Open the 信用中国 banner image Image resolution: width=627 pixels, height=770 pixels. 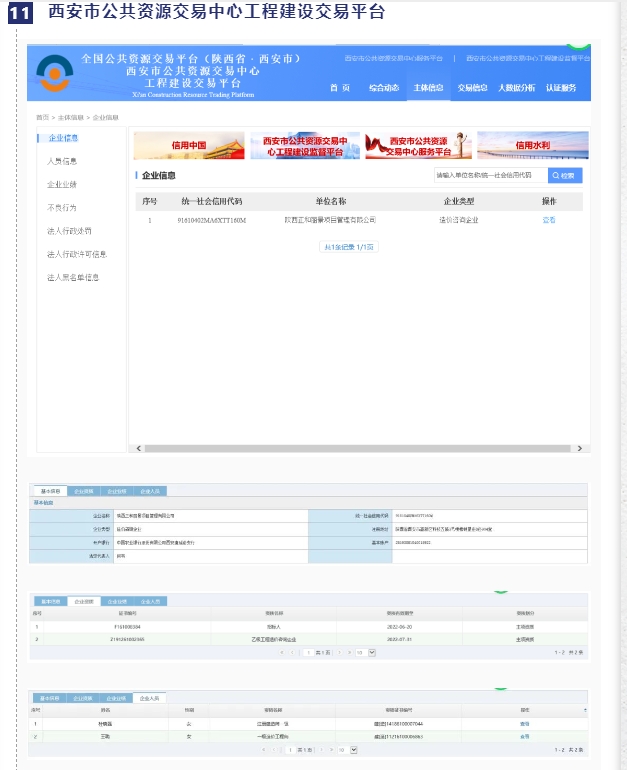[189, 145]
